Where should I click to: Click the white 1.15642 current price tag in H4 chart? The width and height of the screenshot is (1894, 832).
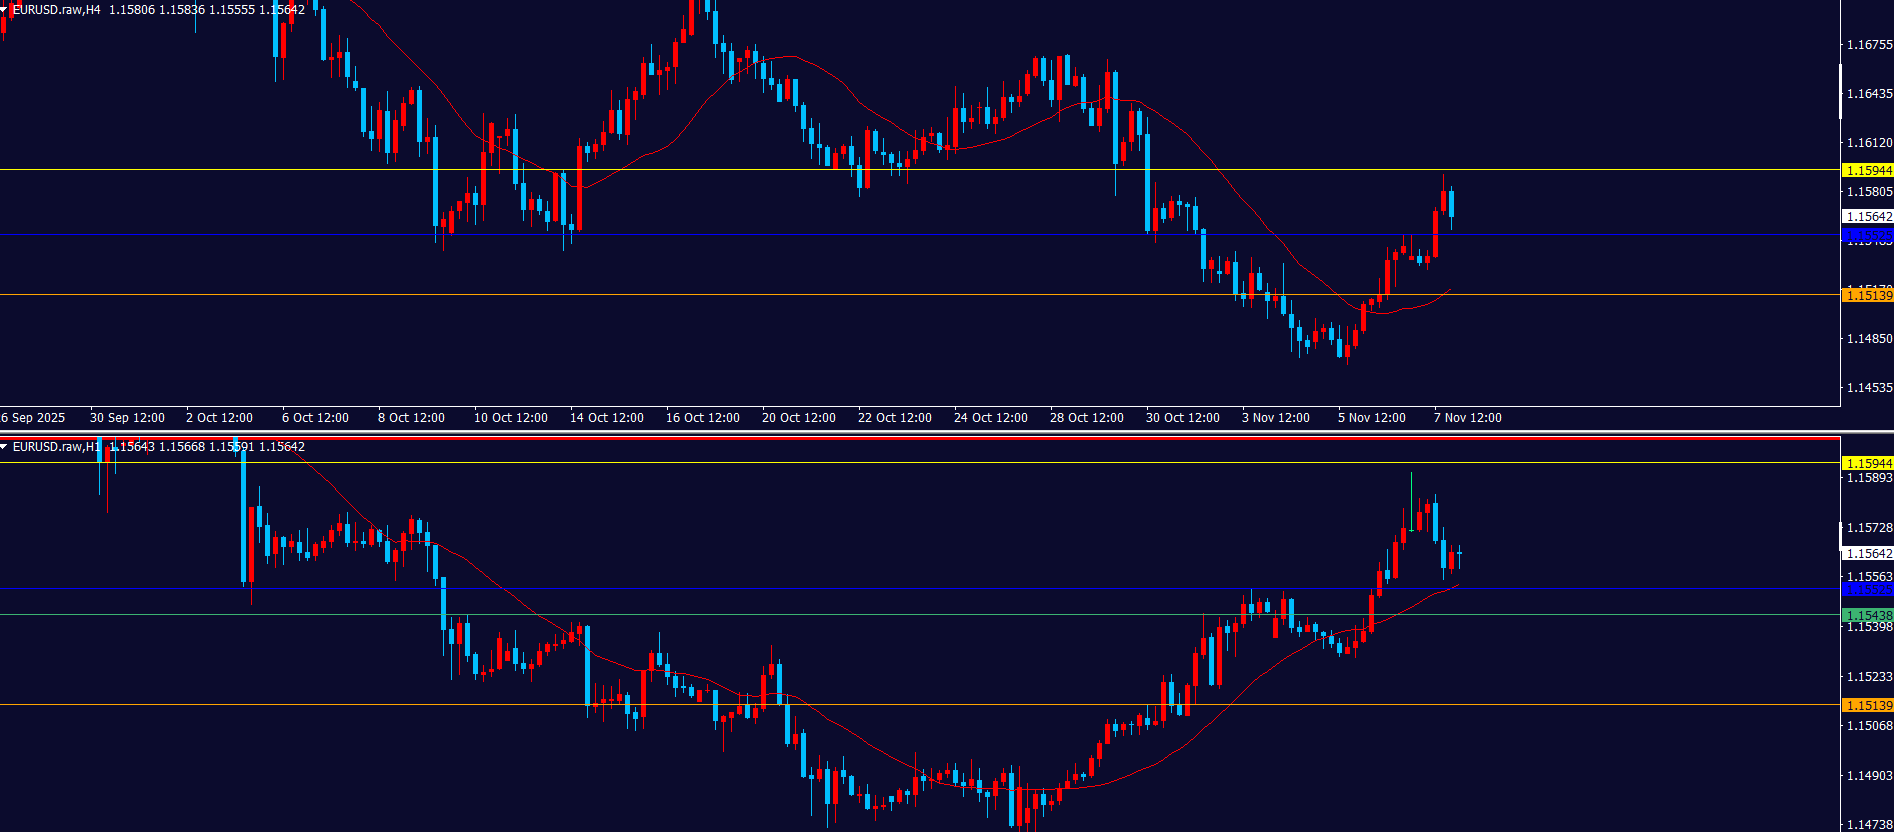point(1867,217)
